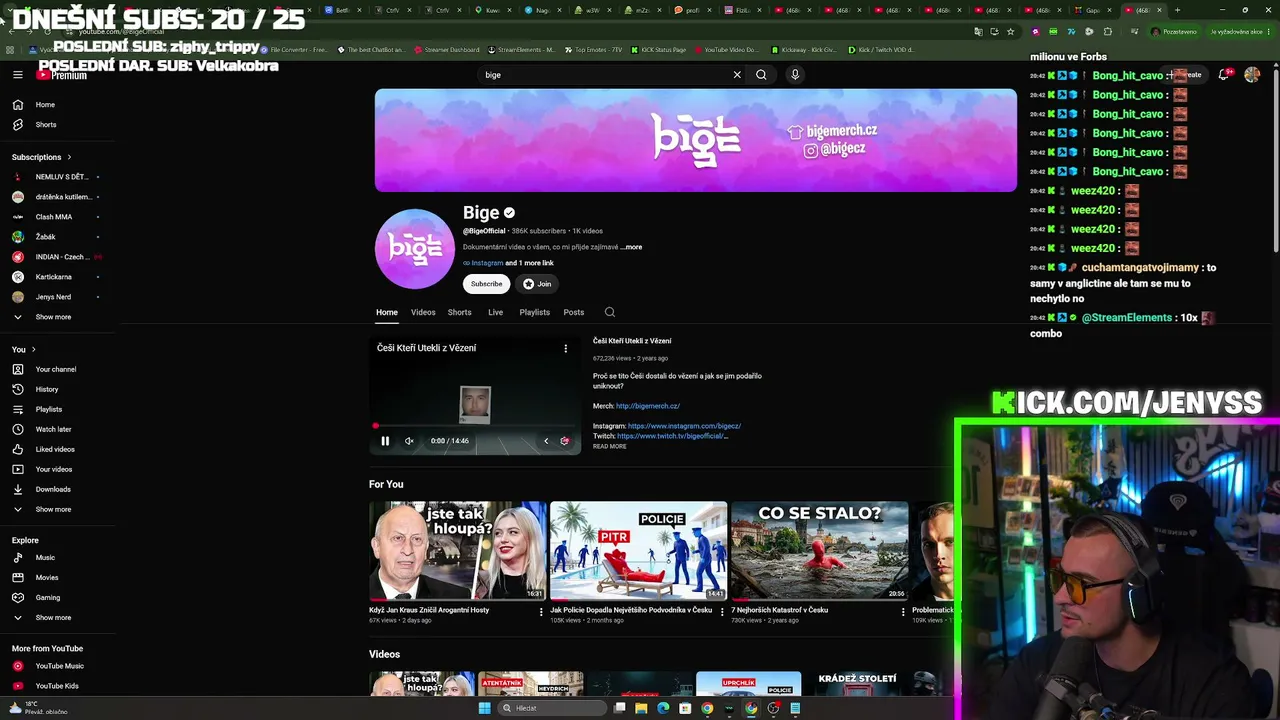Viewport: 1280px width, 720px height.
Task: Open the twitch.tv/bigeofficial link
Action: 672,436
